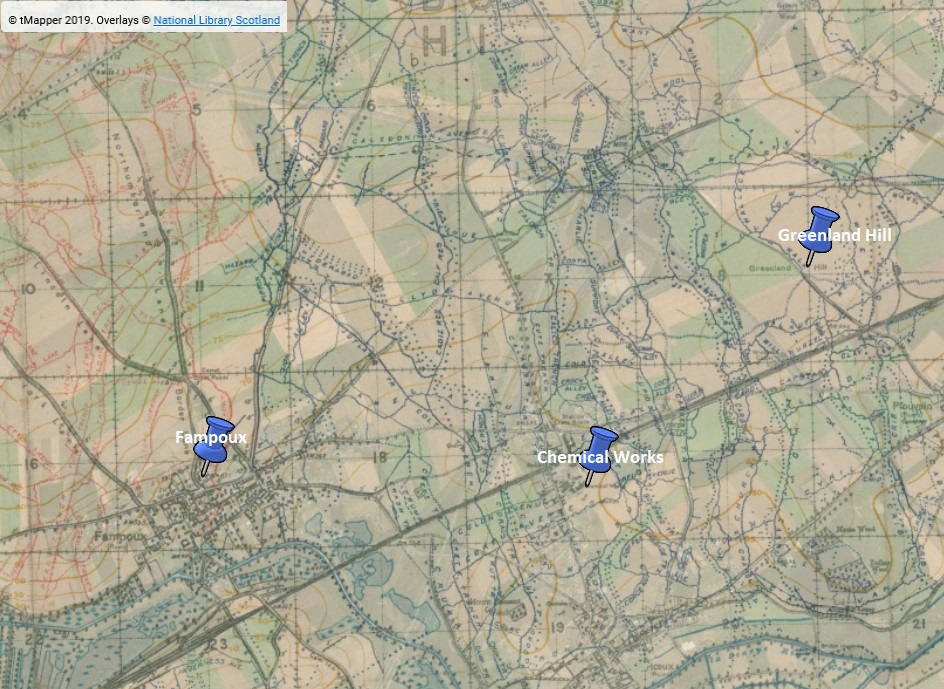
Task: Click grid square number 11 on map
Action: [x=199, y=287]
